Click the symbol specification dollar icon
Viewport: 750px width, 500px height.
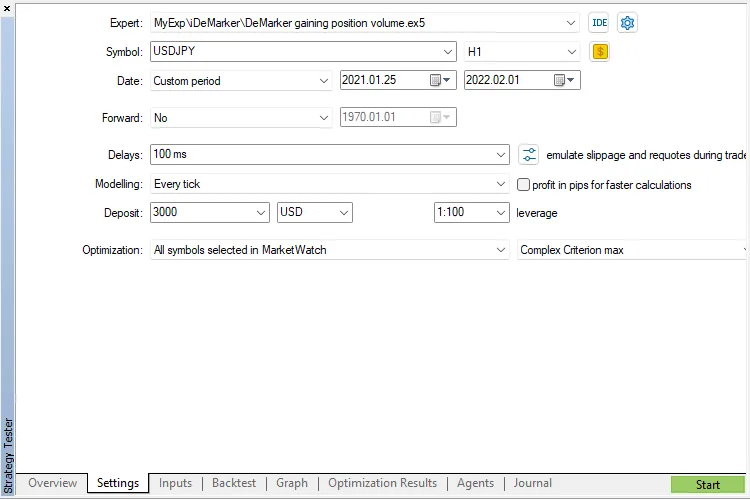600,52
